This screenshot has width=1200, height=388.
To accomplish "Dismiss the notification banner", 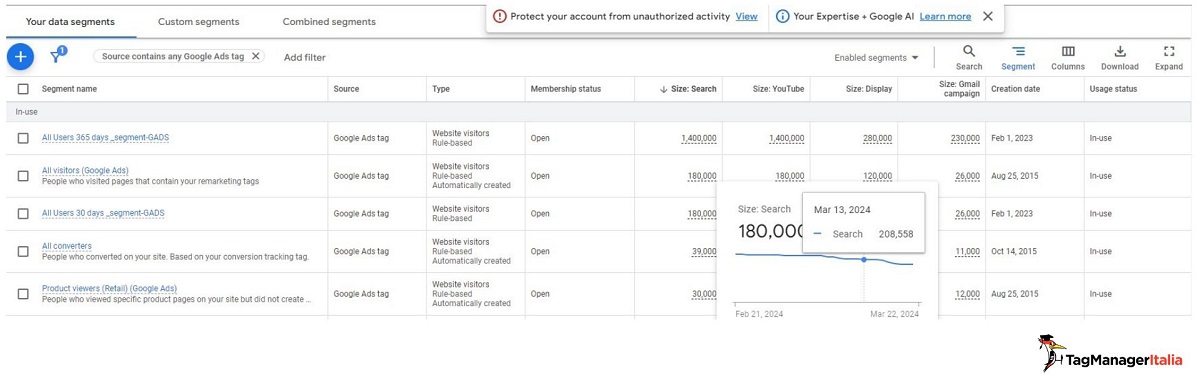I will click(x=988, y=16).
